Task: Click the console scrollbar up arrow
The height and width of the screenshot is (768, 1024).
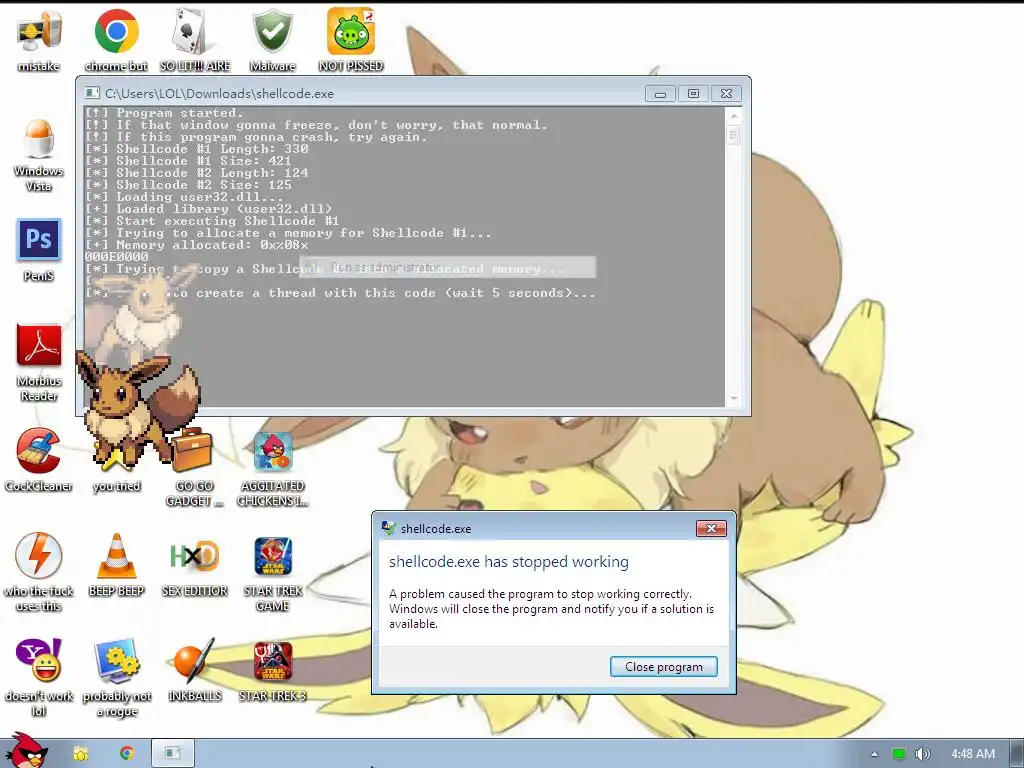Action: point(733,116)
